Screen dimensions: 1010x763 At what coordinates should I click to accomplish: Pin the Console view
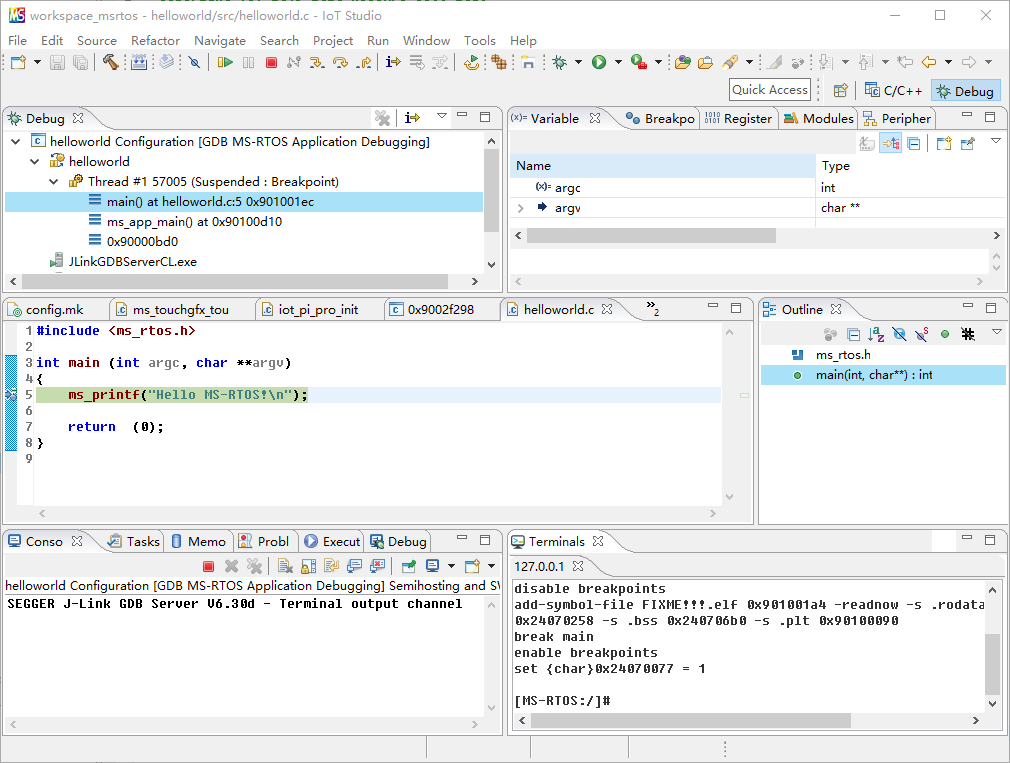tap(409, 566)
